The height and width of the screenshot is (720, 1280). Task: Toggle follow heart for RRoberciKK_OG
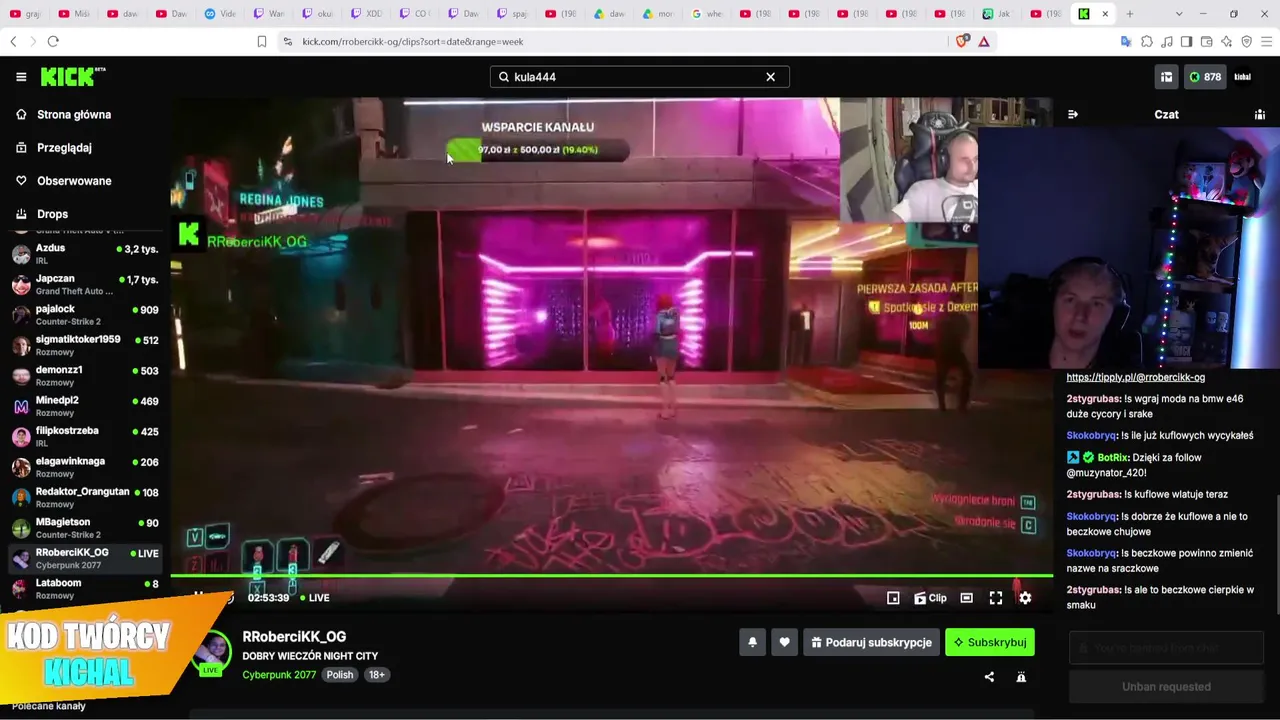[784, 642]
